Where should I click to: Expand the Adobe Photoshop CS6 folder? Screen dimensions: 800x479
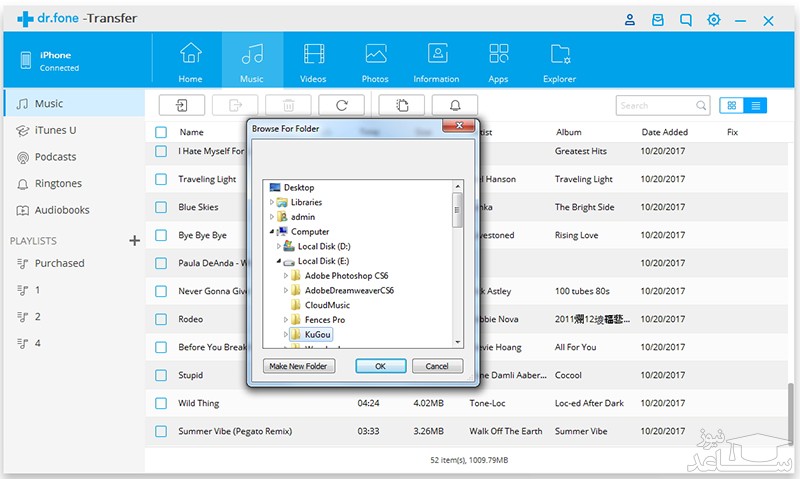pos(286,275)
